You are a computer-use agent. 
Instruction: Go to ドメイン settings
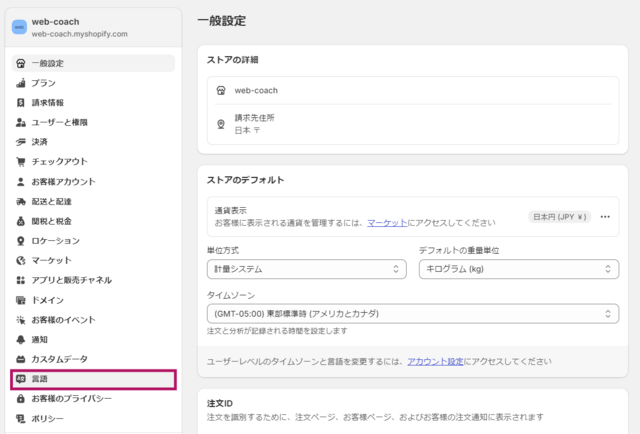click(93, 300)
